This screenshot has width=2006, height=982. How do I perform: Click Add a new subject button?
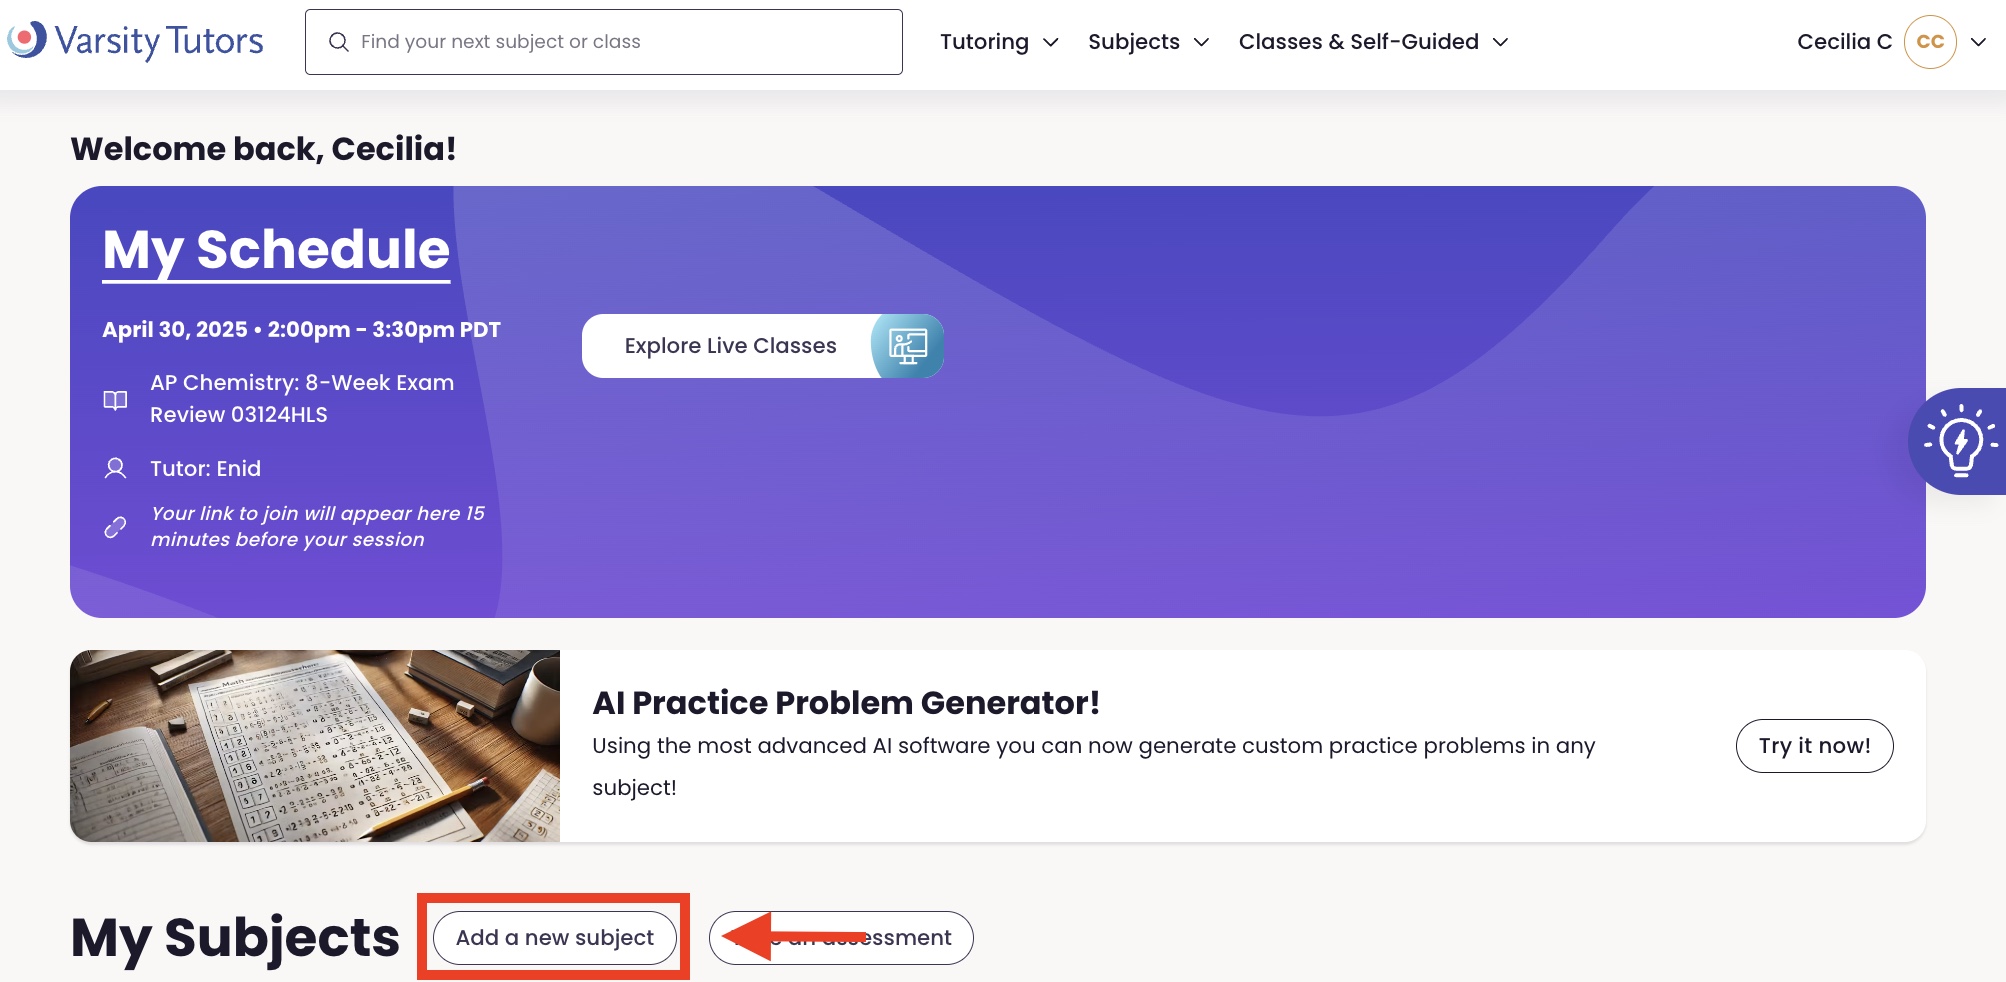point(555,938)
